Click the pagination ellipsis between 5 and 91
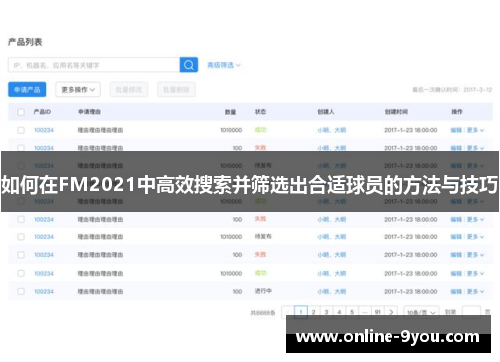500x362 pixels. pos(365,312)
